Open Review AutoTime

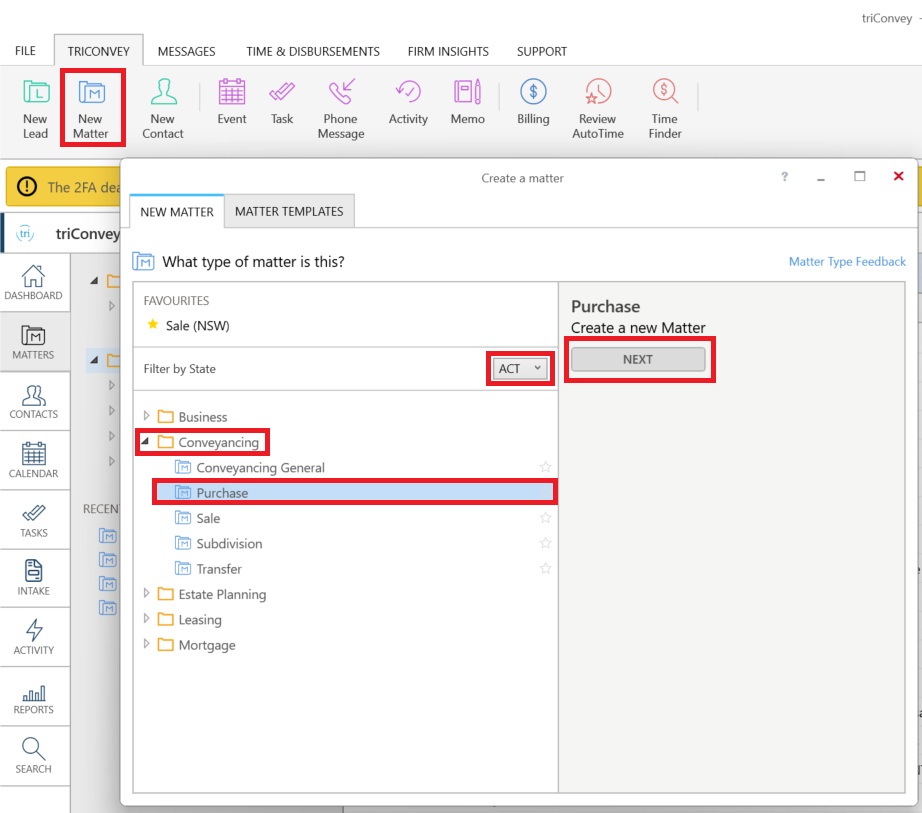click(x=598, y=108)
